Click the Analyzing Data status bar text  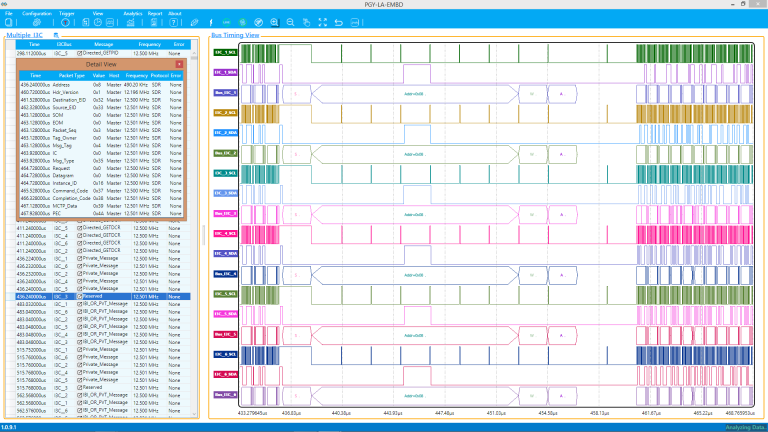(x=745, y=428)
